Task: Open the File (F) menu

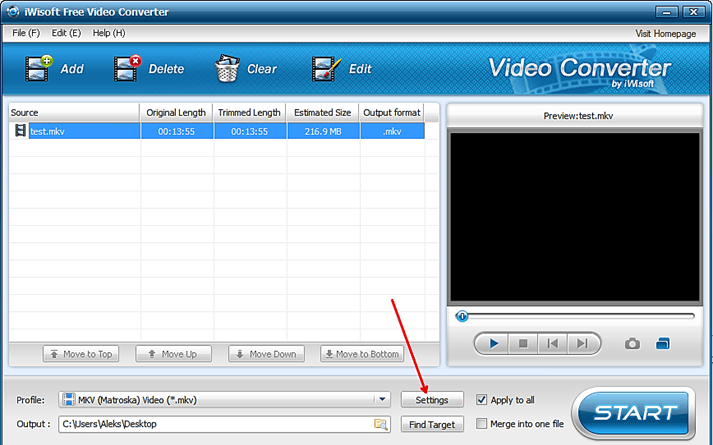Action: (x=26, y=33)
